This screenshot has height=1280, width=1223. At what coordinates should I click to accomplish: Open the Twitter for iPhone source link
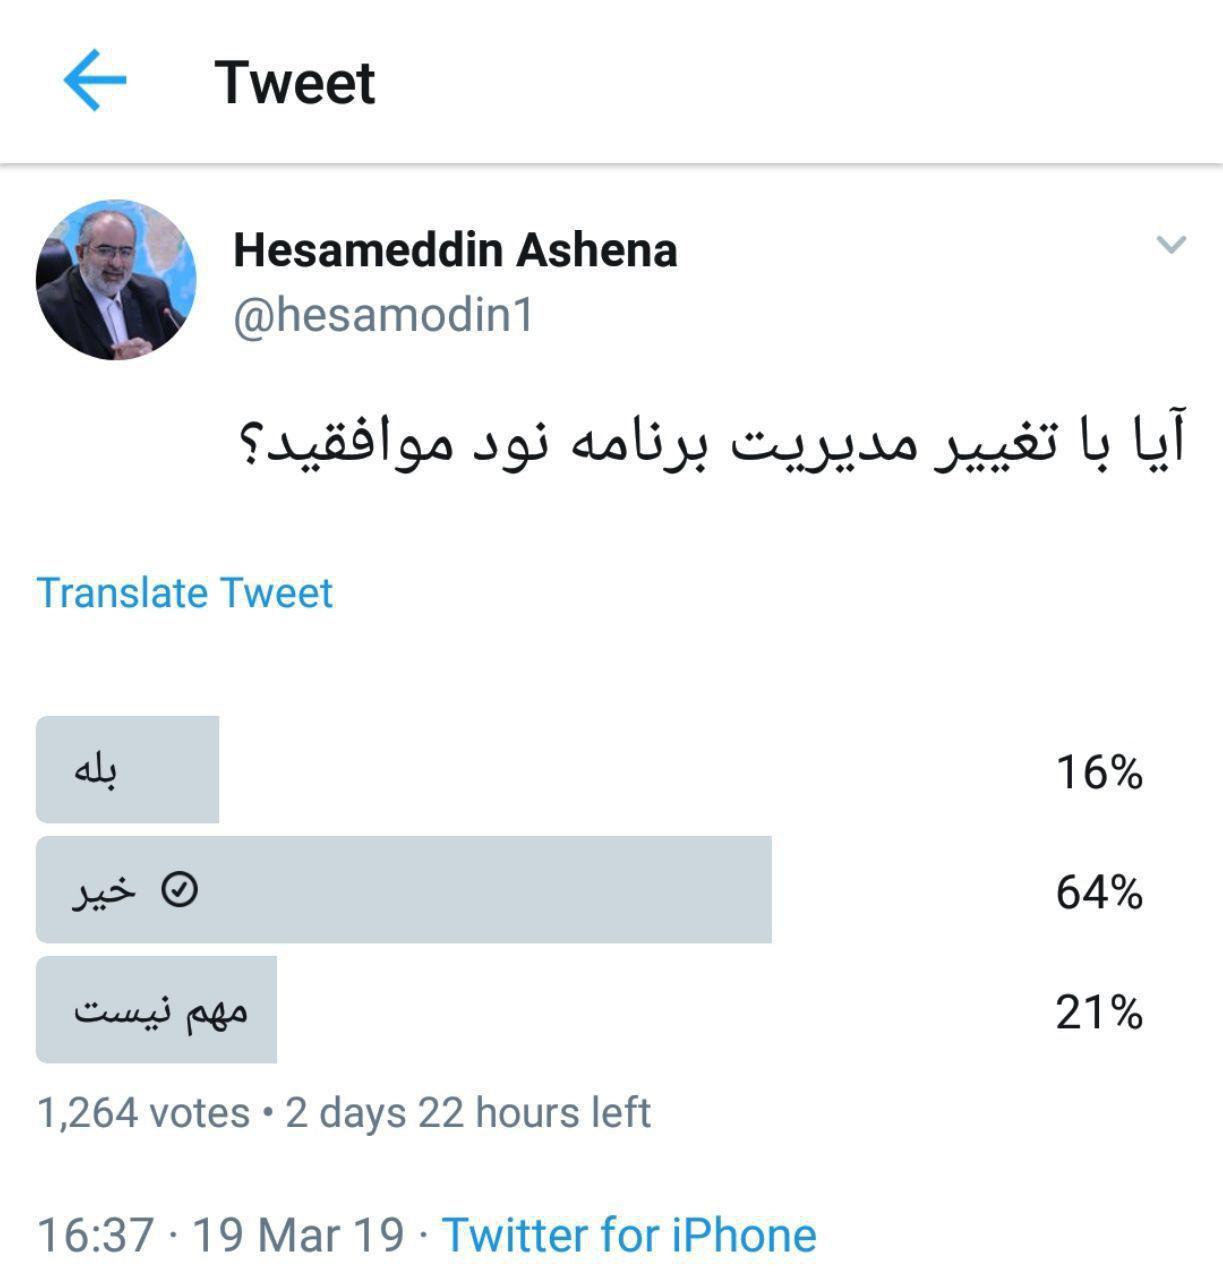tap(629, 1235)
